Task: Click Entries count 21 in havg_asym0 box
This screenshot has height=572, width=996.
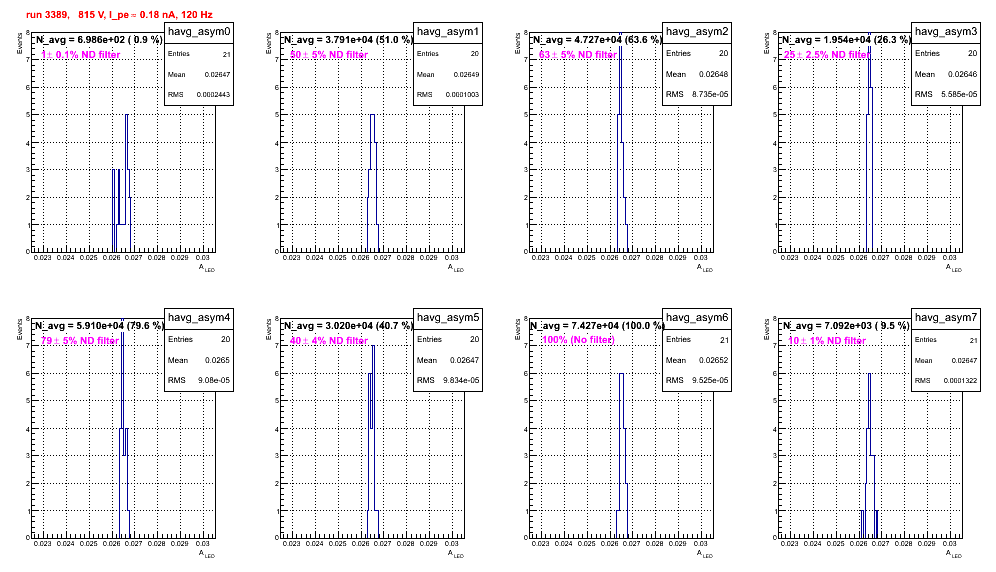Action: tap(227, 54)
